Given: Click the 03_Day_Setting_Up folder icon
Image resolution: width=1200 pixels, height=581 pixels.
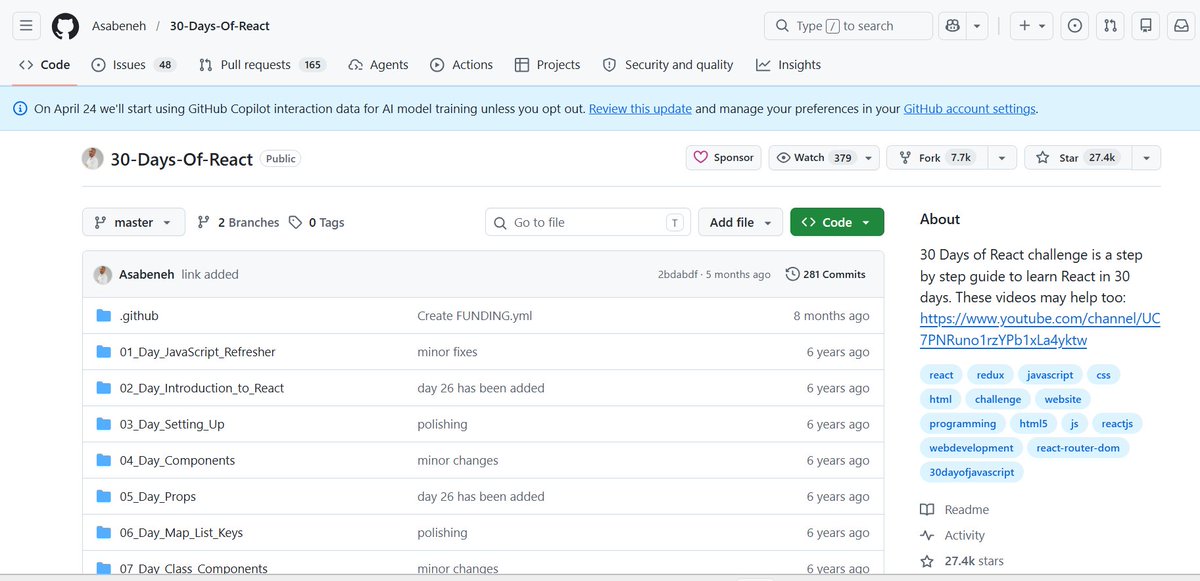Looking at the screenshot, I should click(x=103, y=424).
